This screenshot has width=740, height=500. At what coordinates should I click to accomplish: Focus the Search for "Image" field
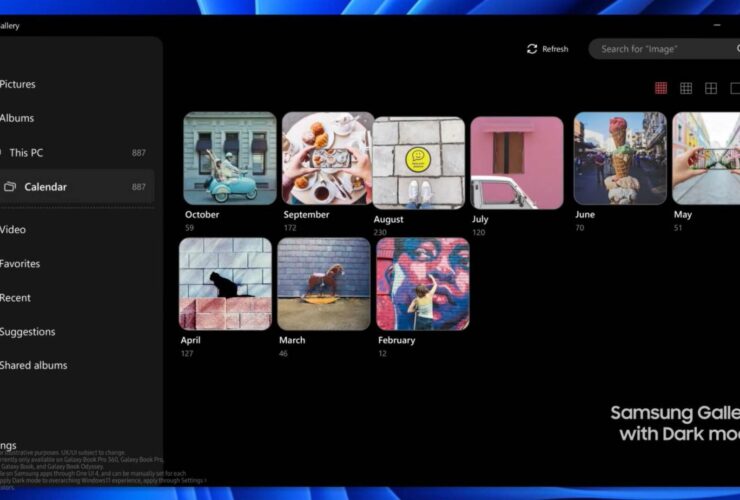coord(664,49)
